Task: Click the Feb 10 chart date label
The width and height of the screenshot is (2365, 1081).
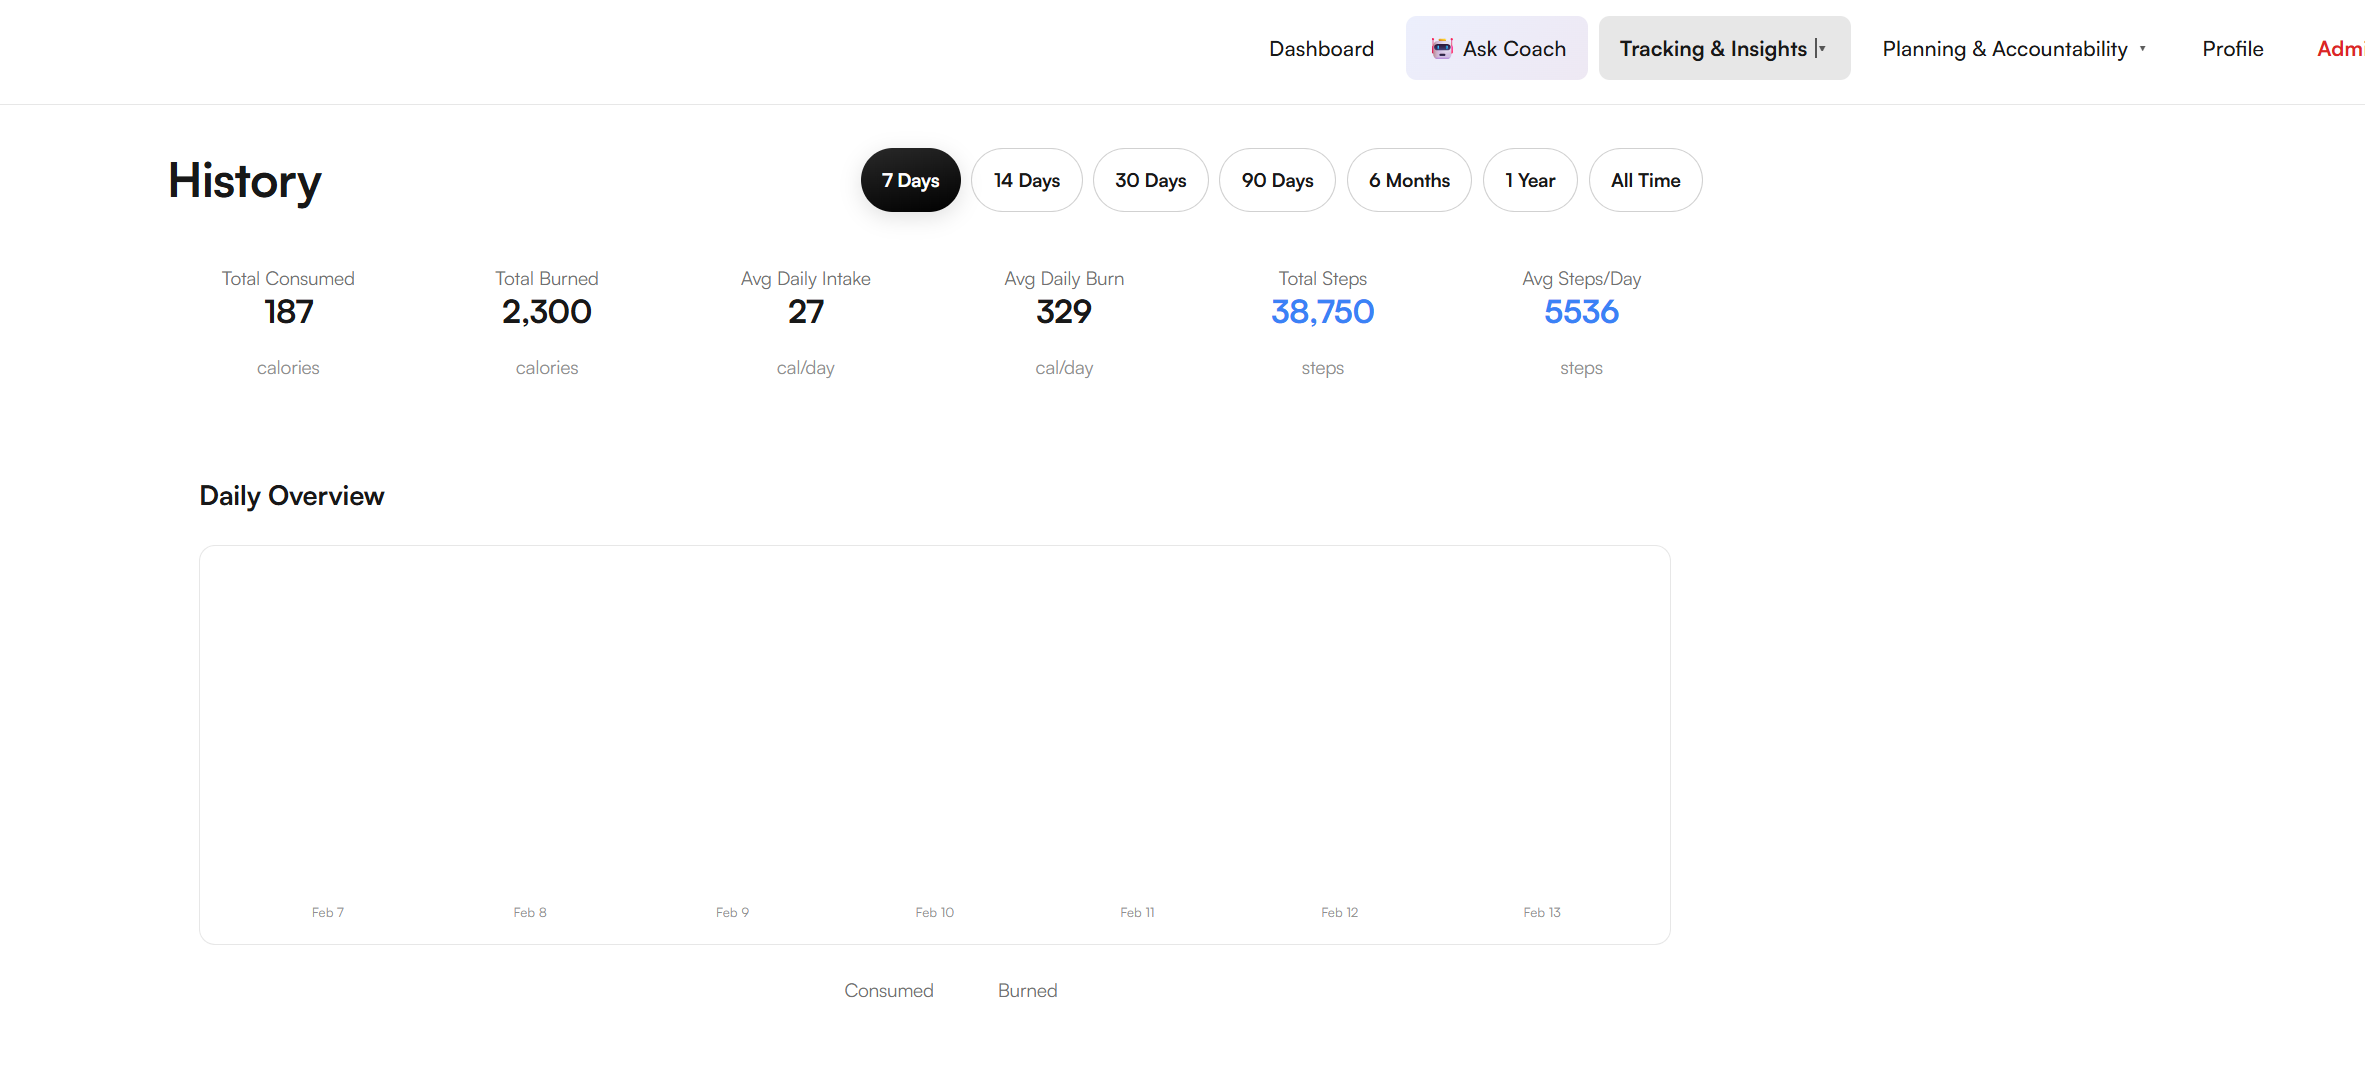Action: [x=935, y=912]
